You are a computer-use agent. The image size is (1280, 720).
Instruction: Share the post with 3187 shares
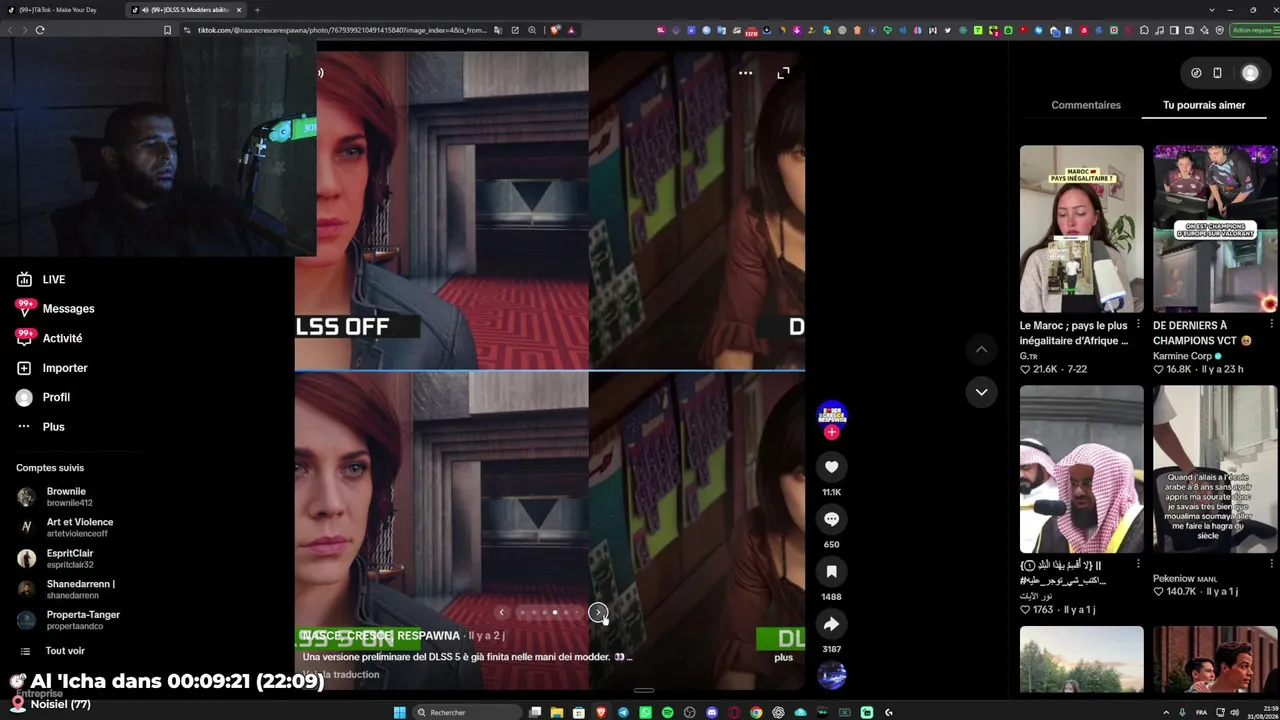click(x=831, y=624)
